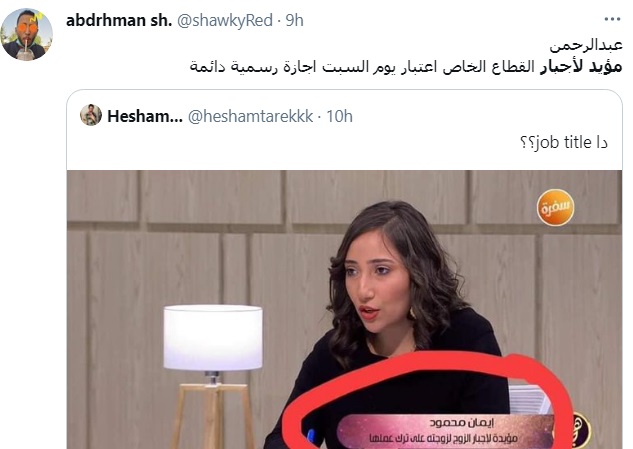Click the bold words مؤيد لأجبار
This screenshot has height=449, width=633.
click(581, 66)
